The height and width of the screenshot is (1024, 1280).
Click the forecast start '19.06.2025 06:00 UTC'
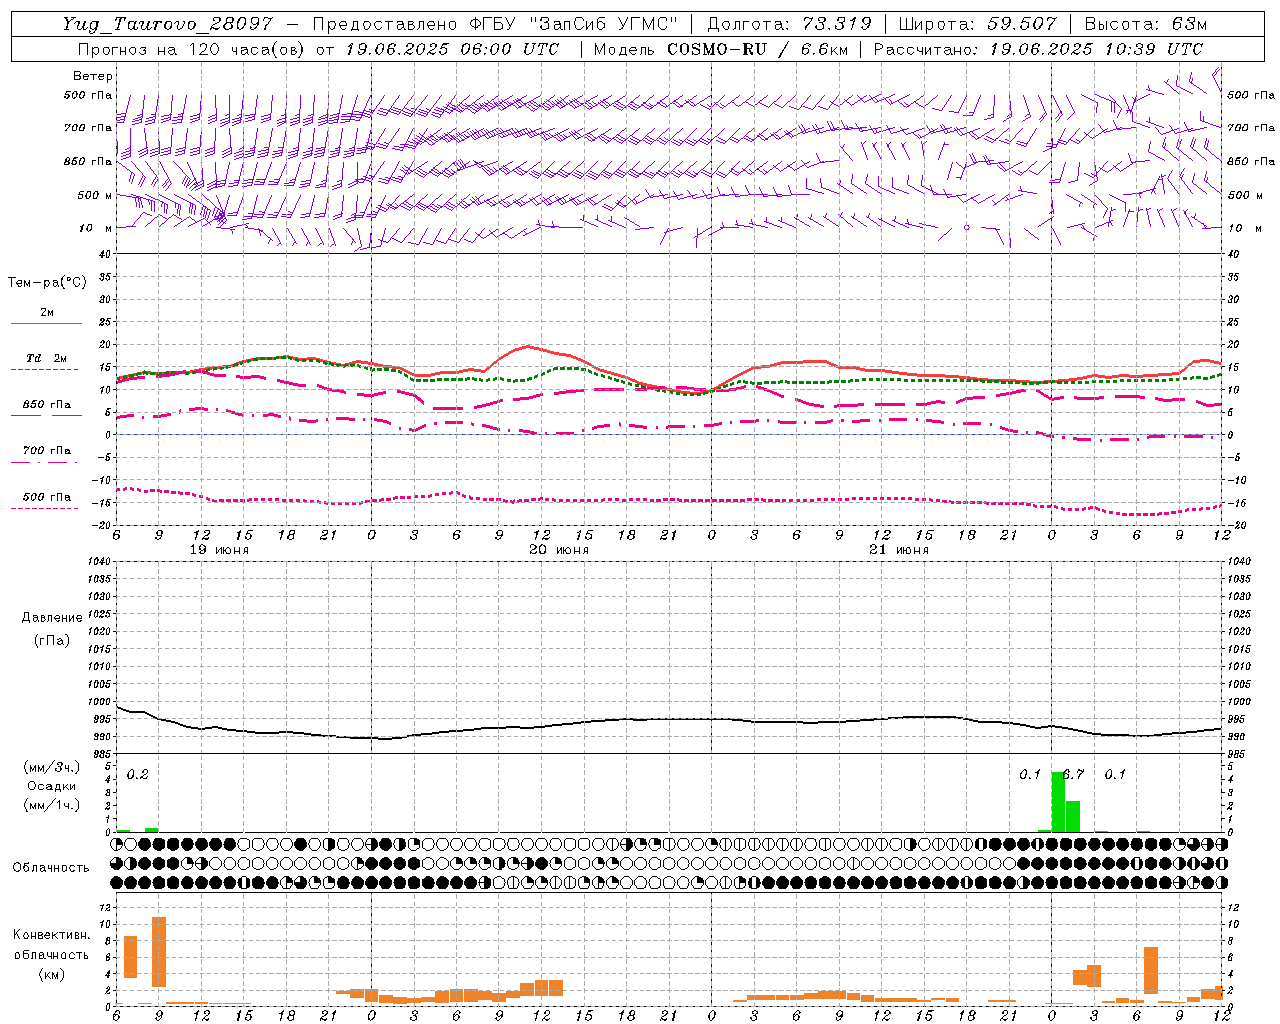click(452, 49)
